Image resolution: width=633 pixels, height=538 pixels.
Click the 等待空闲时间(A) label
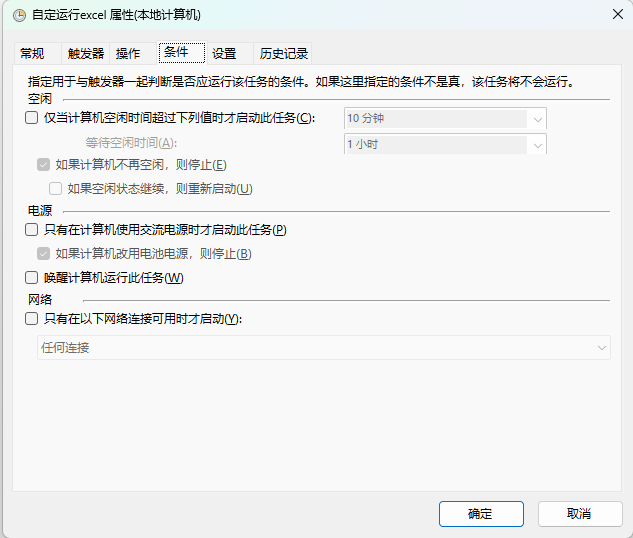[x=131, y=142]
